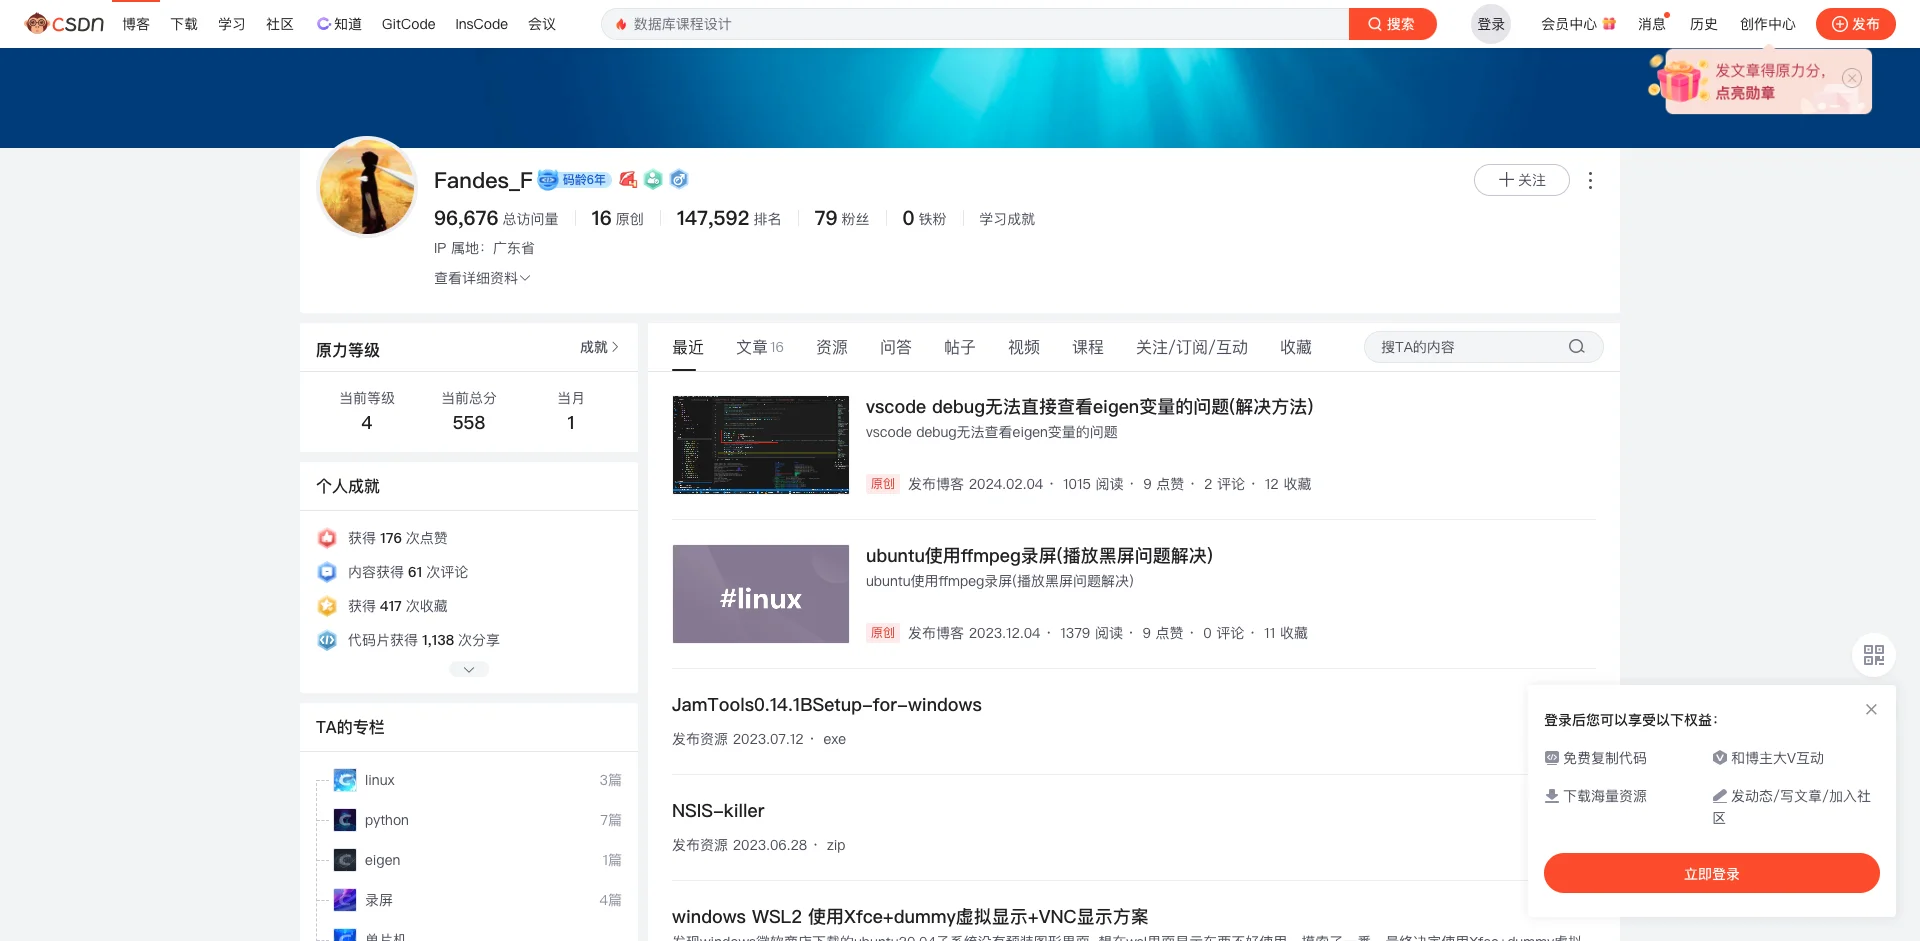1920x941 pixels.
Task: Close the 发文章得原力分 promotion banner
Action: [1852, 78]
